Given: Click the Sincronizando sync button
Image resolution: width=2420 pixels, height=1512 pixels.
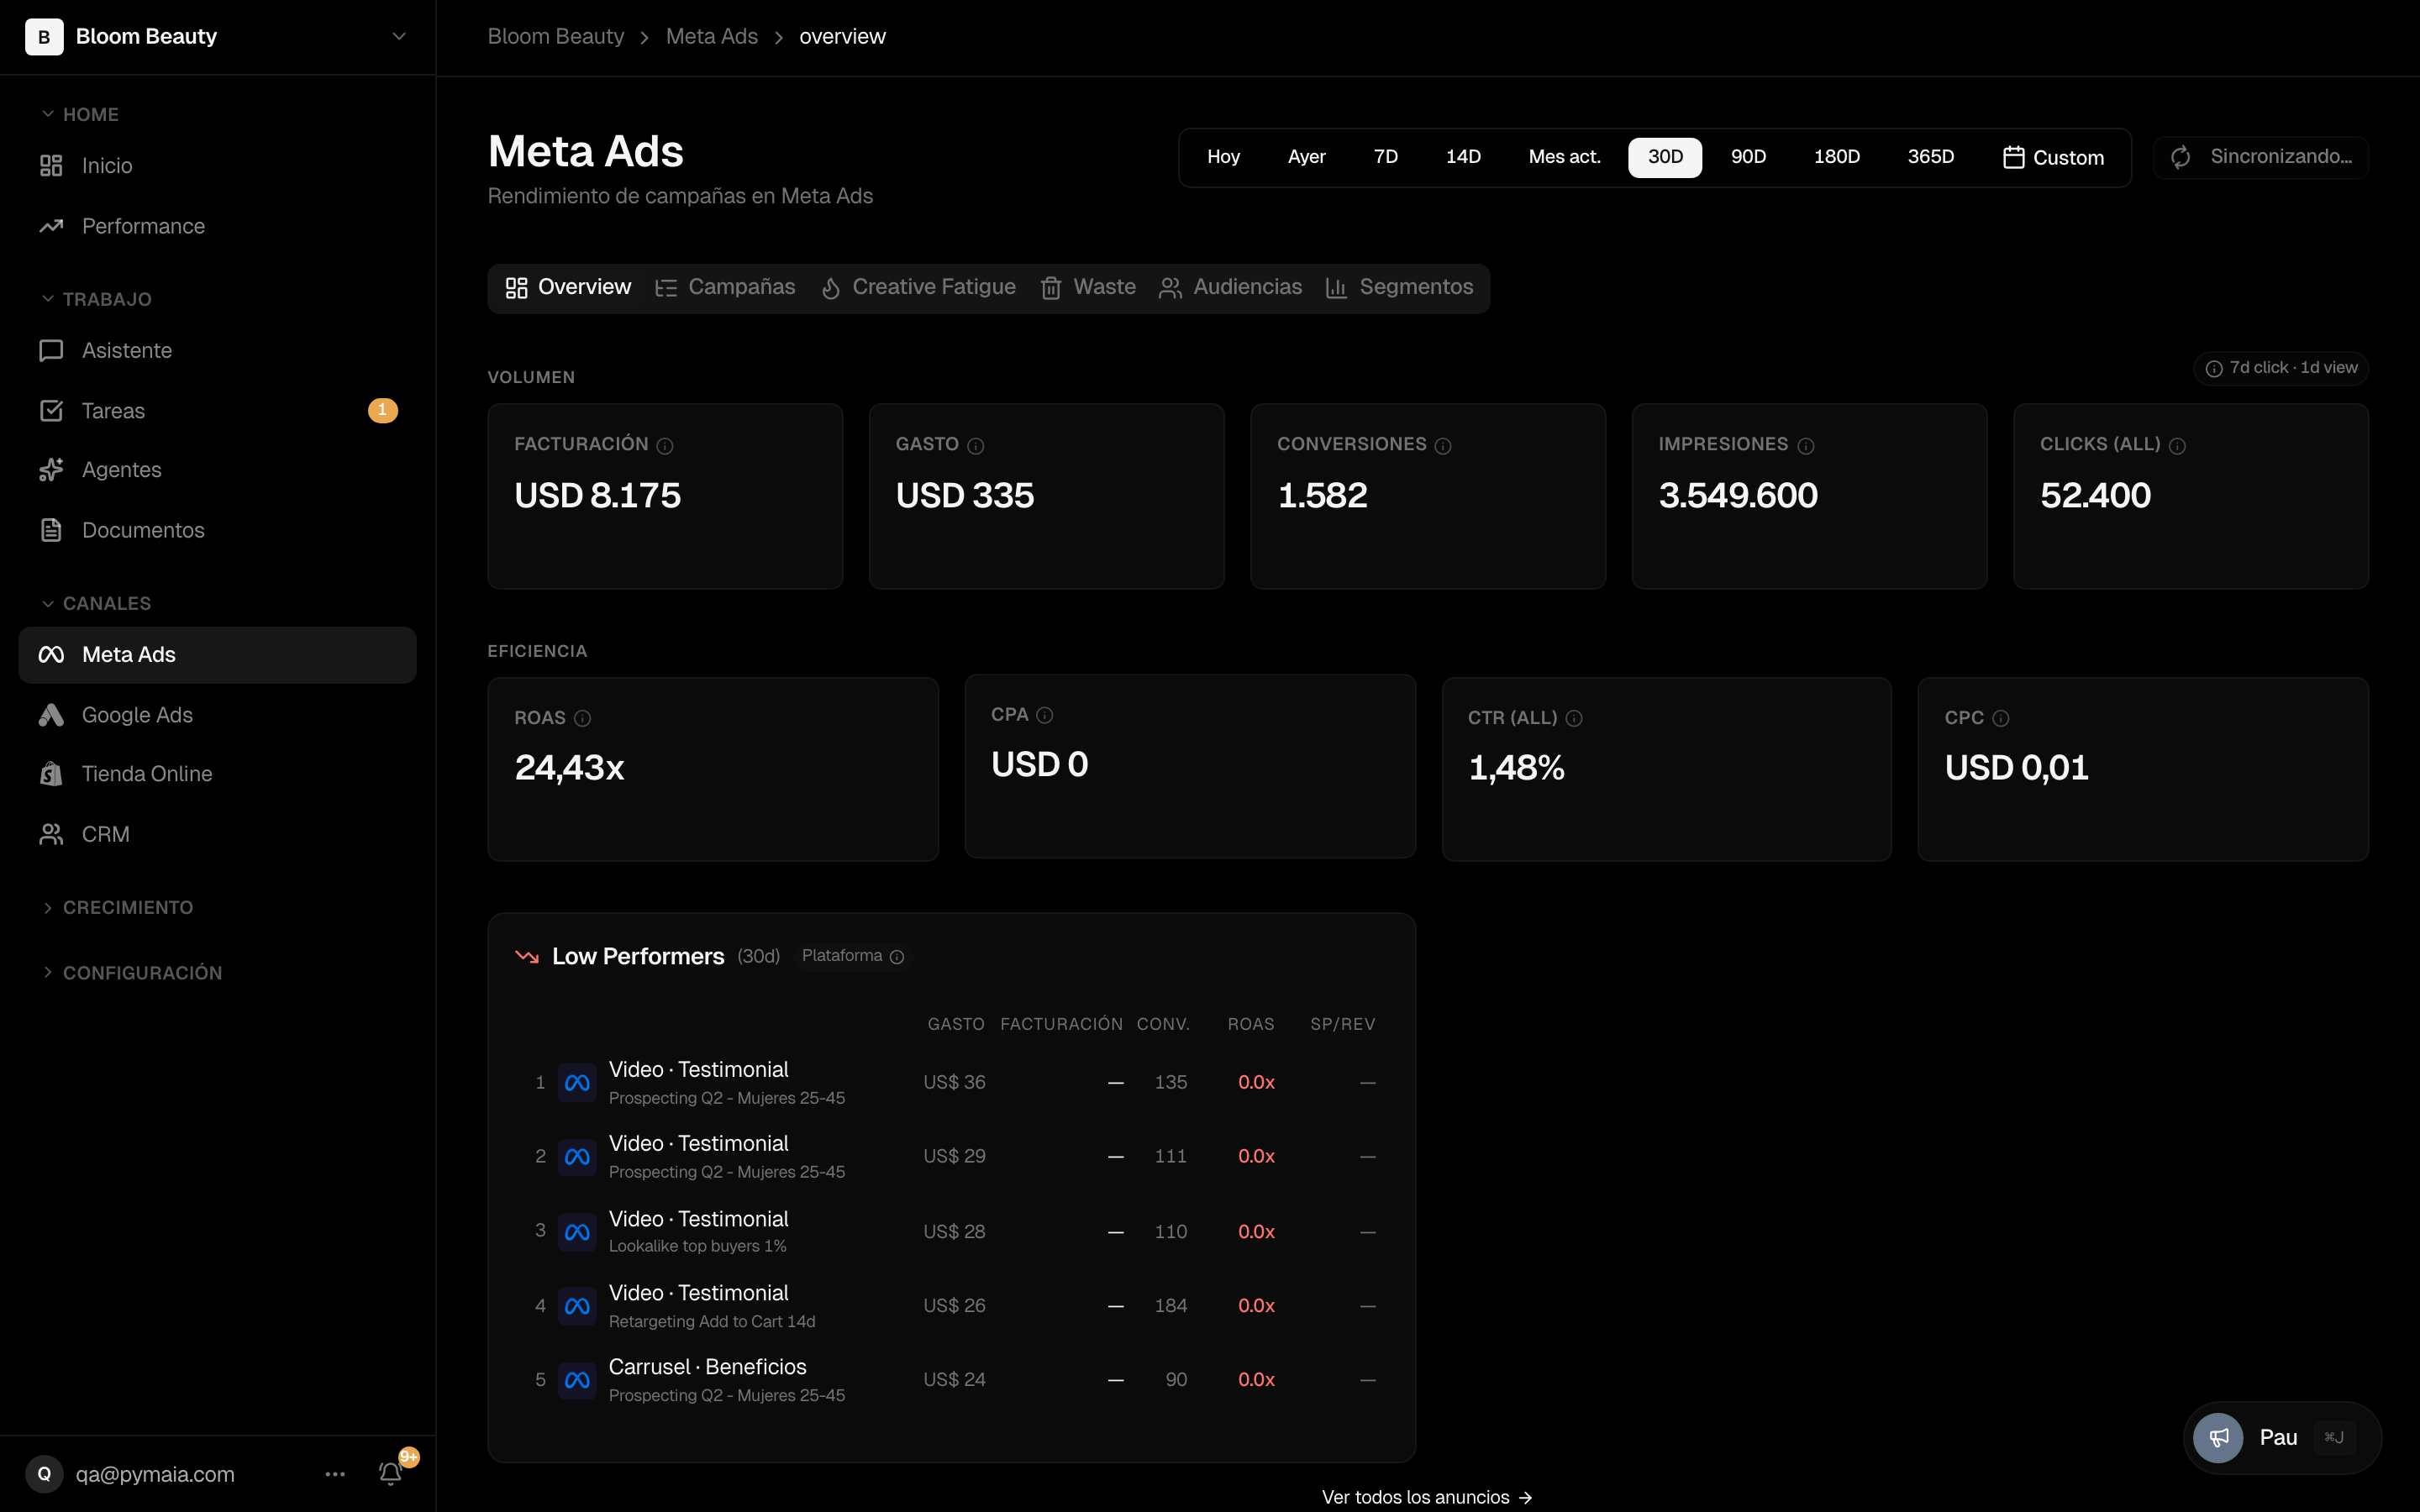Looking at the screenshot, I should pos(2261,158).
